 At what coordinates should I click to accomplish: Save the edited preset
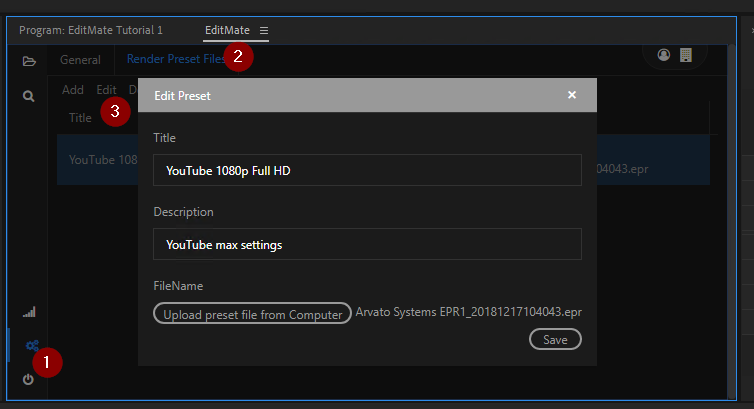(x=555, y=340)
